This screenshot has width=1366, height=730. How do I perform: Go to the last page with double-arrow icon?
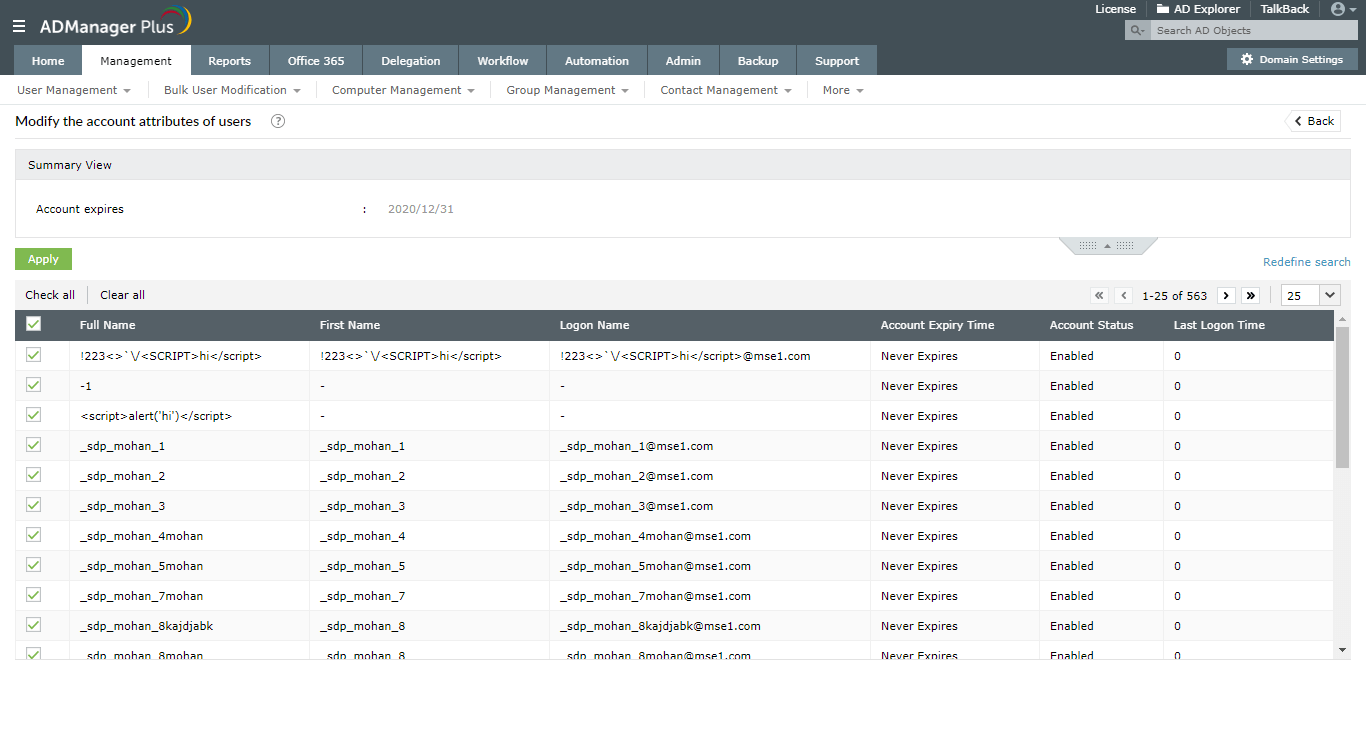pyautogui.click(x=1250, y=295)
